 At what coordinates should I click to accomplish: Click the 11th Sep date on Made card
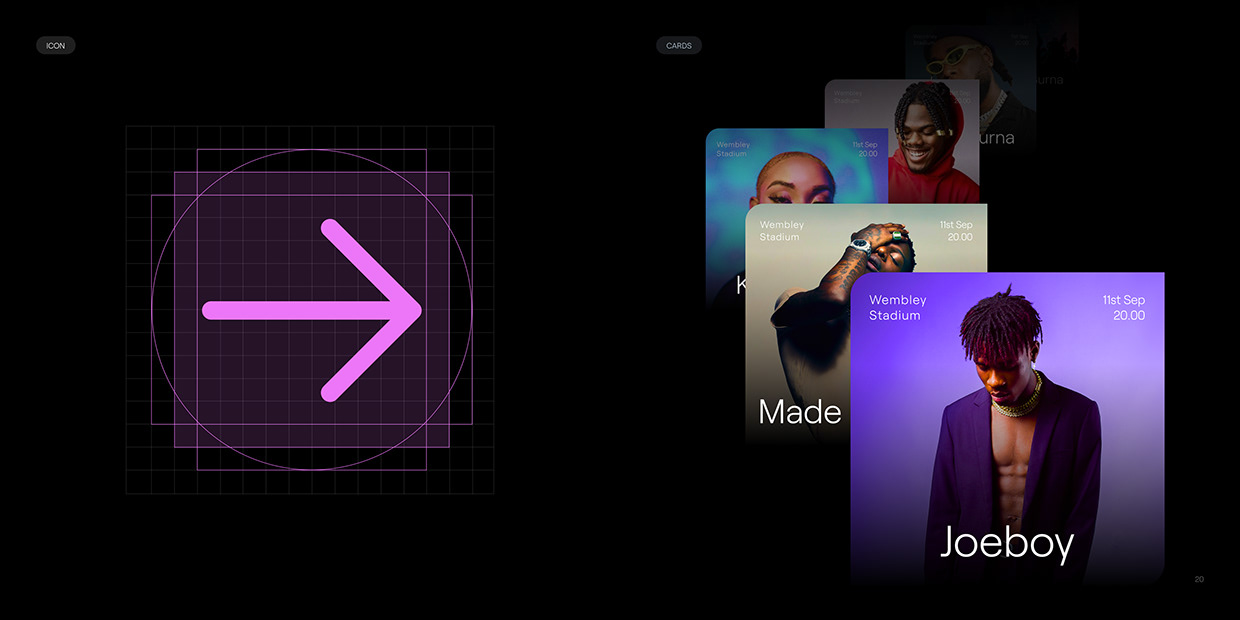coord(955,231)
